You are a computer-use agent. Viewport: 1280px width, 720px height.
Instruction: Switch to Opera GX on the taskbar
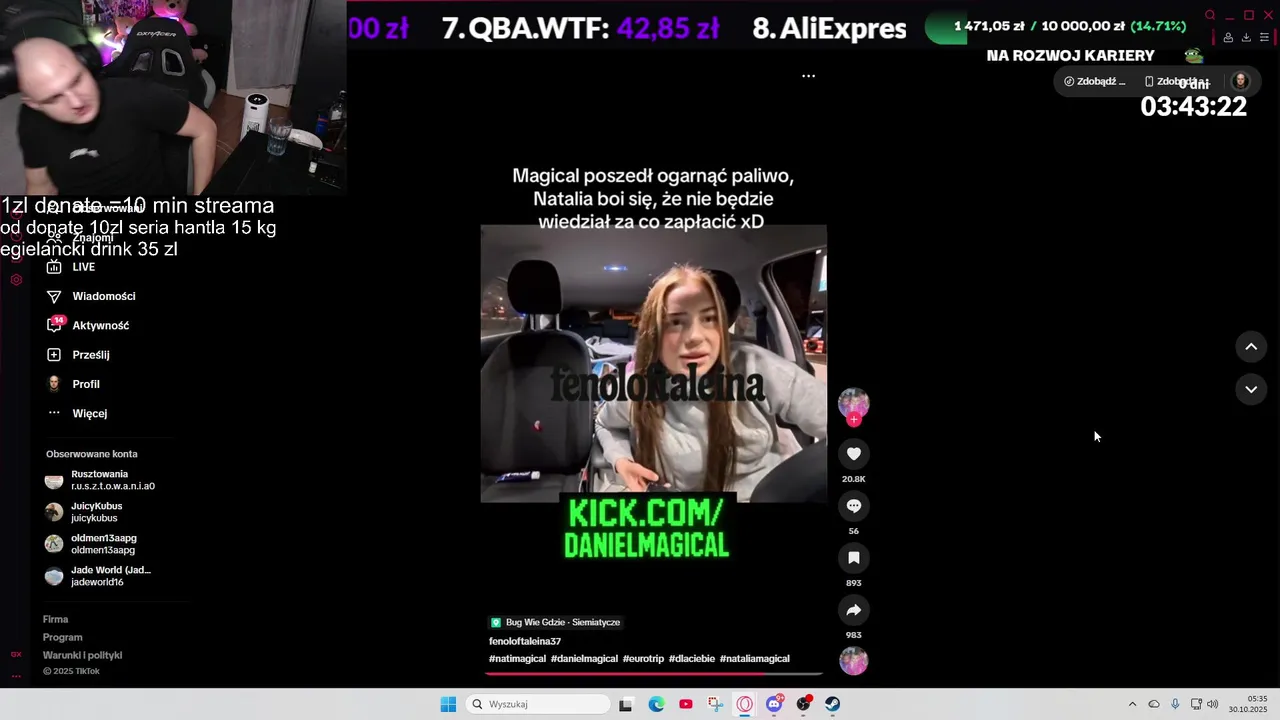(744, 704)
